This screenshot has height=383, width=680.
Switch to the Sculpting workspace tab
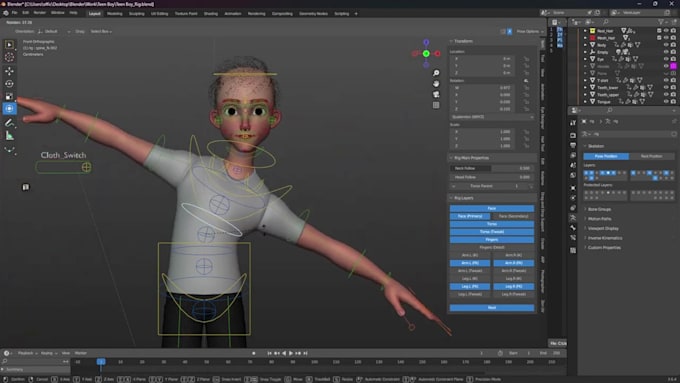tap(136, 13)
